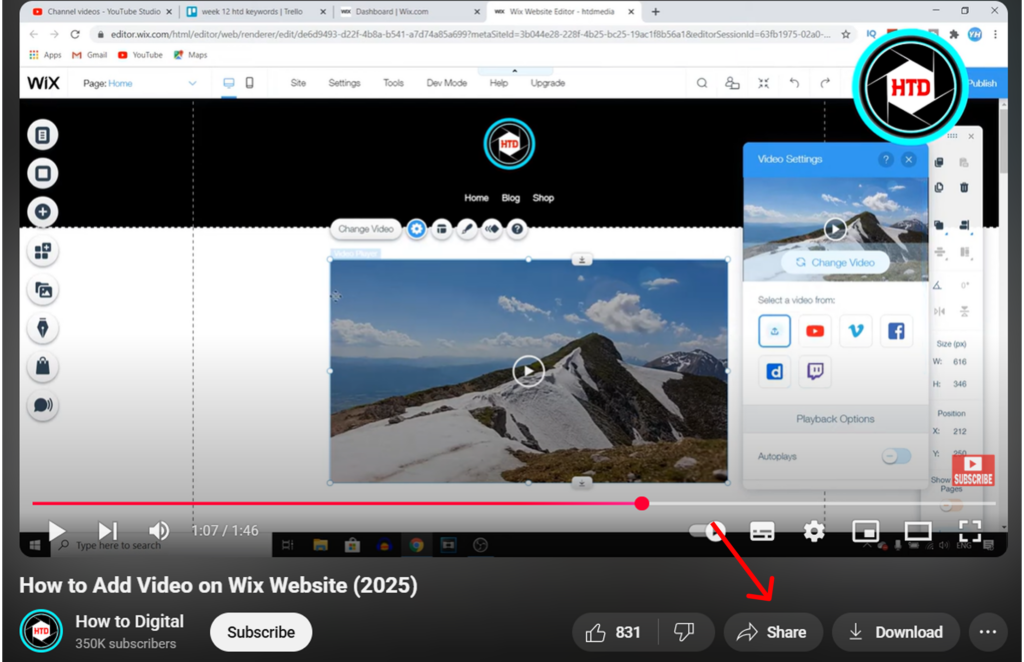Open video animation icon
This screenshot has width=1024, height=662.
tap(492, 229)
